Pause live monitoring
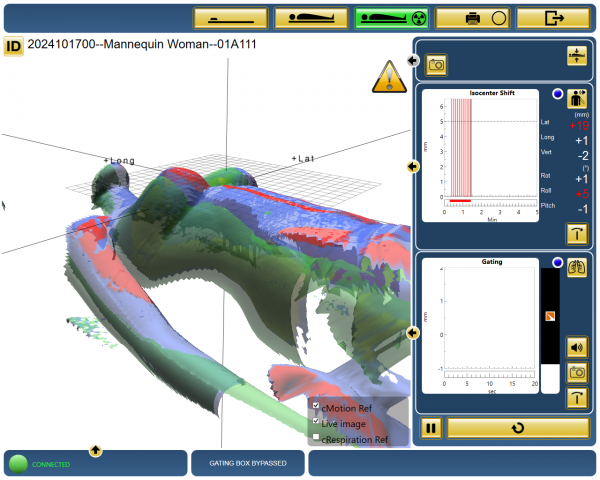Screen dimensions: 600x480 (431, 428)
